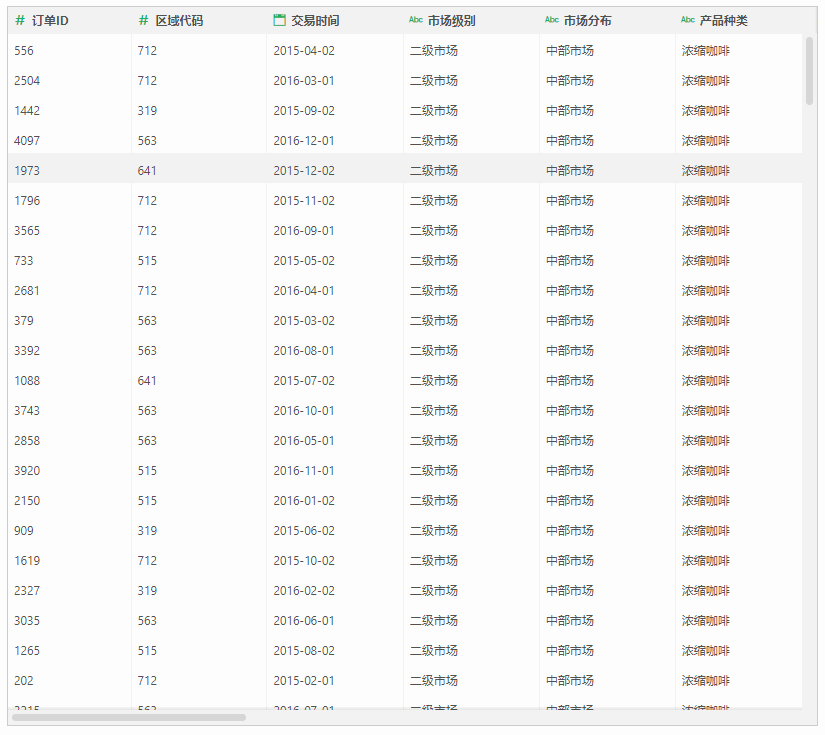Select the cell with order ID 556

point(69,51)
